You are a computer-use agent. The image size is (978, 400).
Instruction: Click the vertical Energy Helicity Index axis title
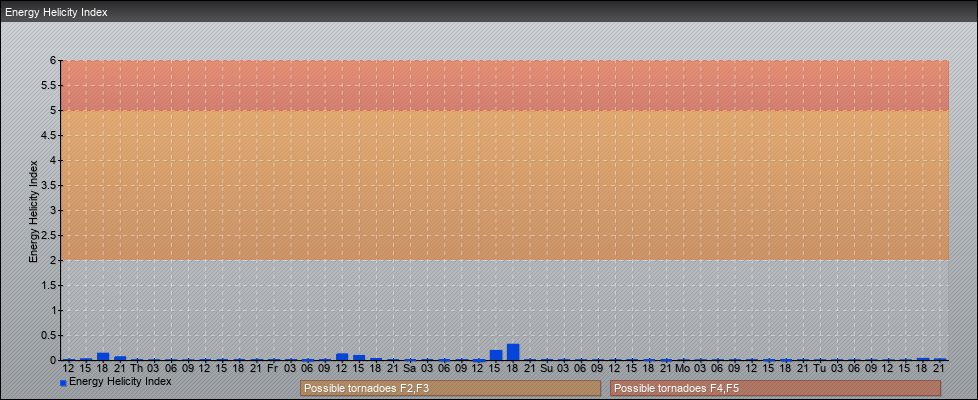tap(34, 211)
